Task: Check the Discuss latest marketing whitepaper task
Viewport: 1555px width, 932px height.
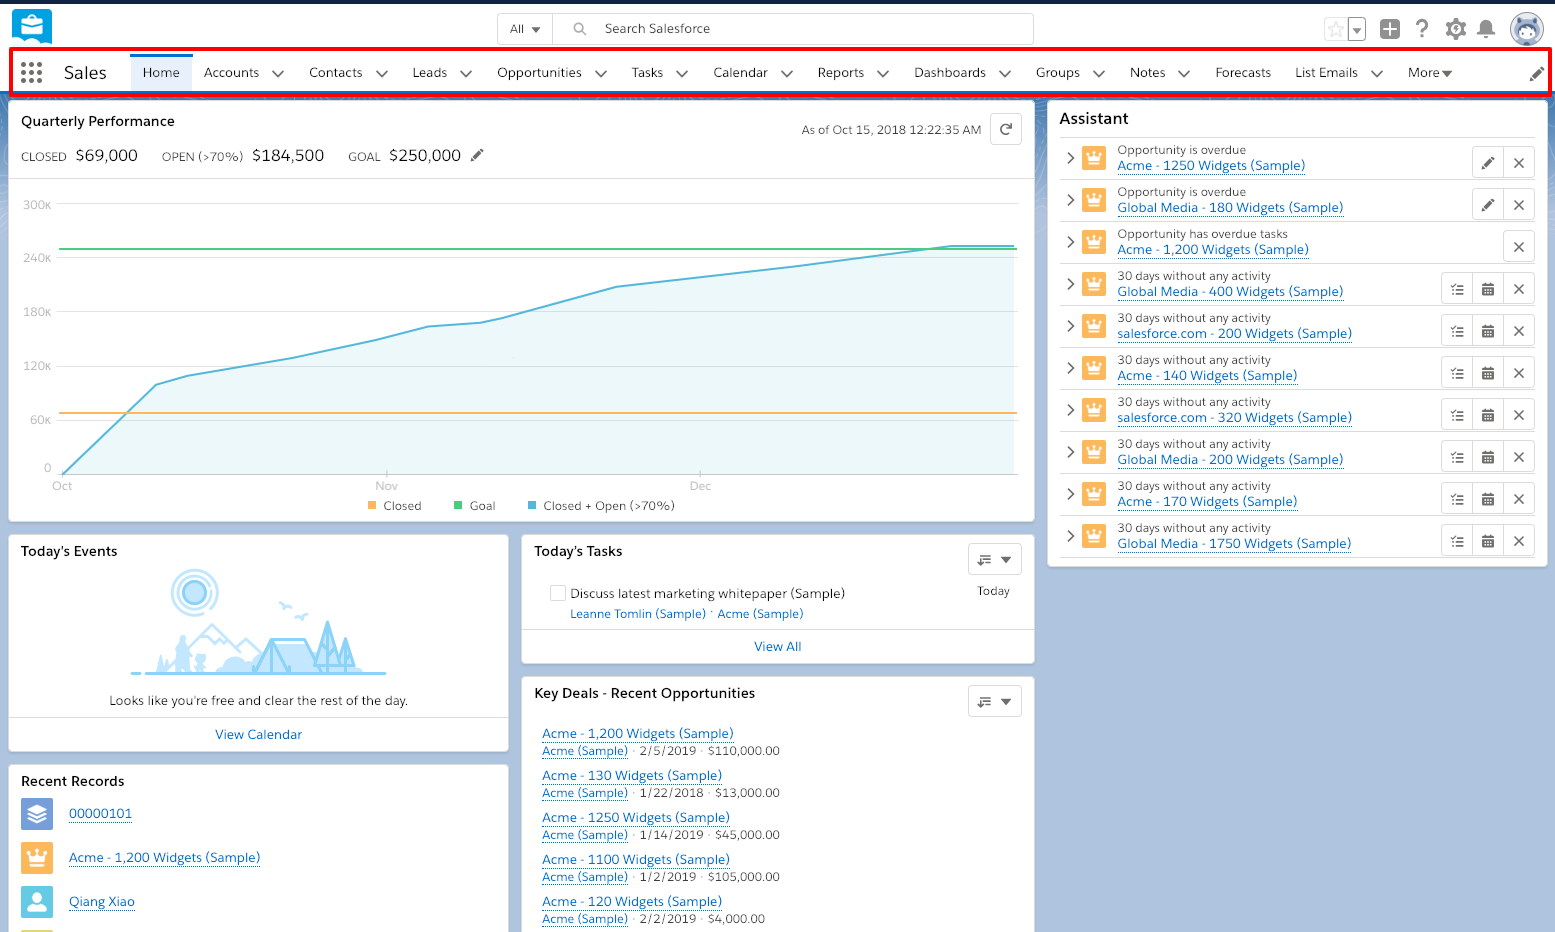Action: tap(558, 593)
